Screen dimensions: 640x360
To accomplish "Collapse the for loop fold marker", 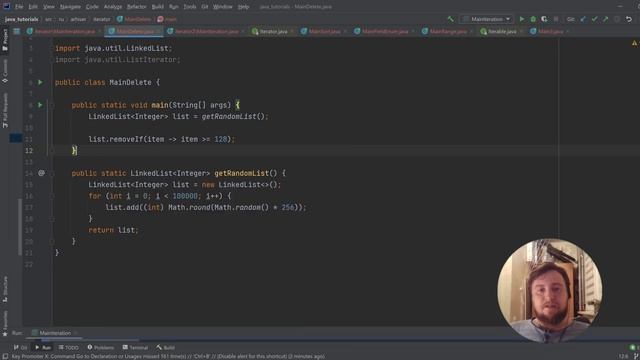I will (x=52, y=196).
